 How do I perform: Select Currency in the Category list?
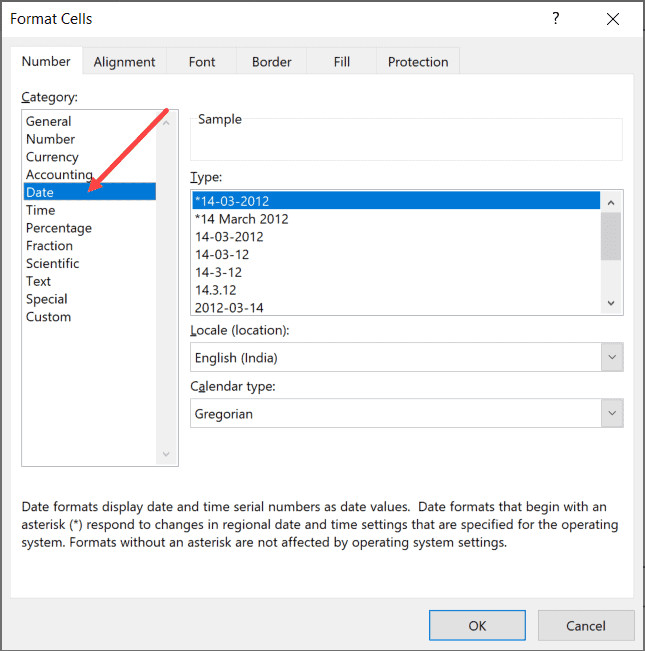click(52, 157)
